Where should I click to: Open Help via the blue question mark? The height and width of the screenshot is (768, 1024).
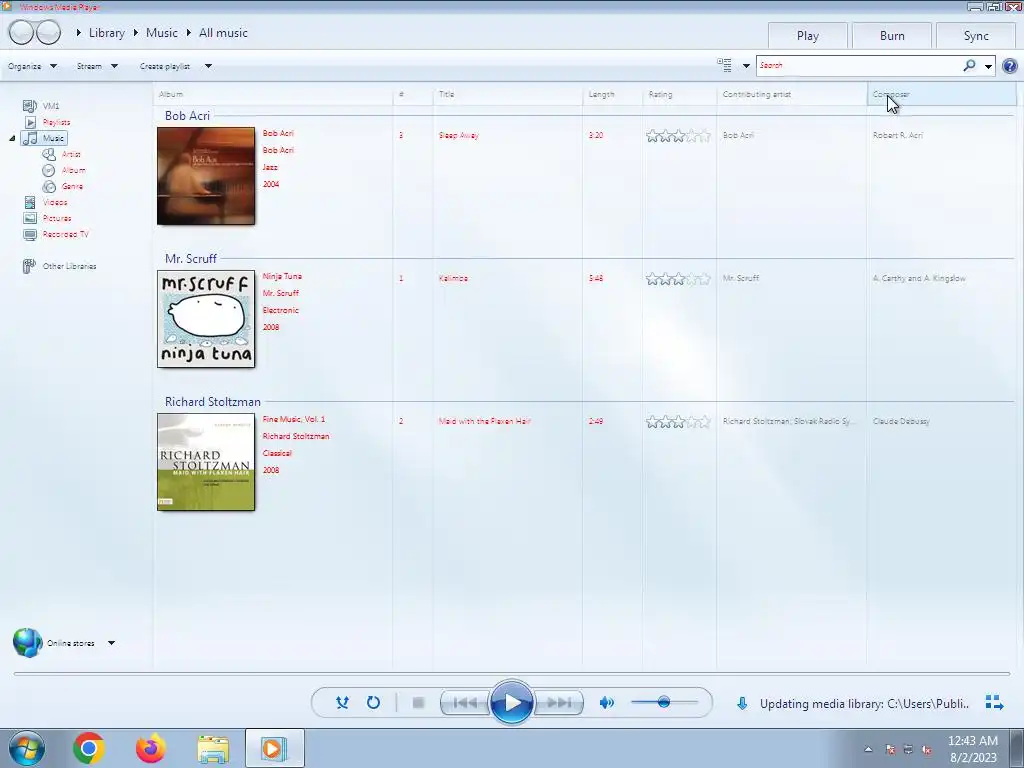tap(1010, 66)
